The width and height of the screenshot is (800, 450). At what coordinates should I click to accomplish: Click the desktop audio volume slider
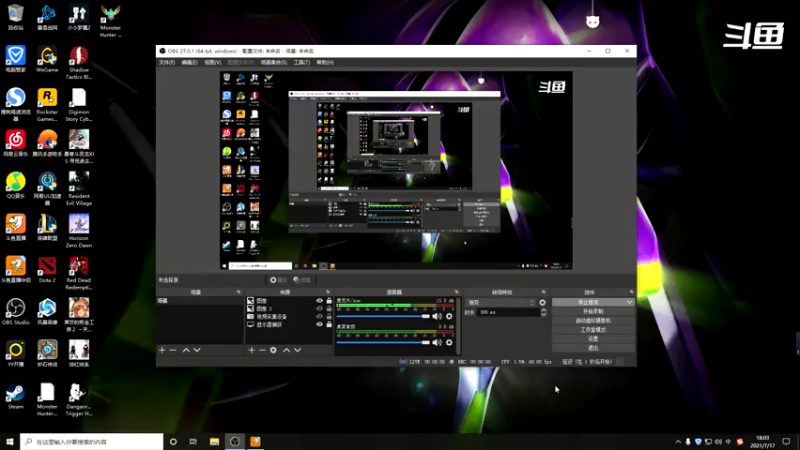click(383, 342)
